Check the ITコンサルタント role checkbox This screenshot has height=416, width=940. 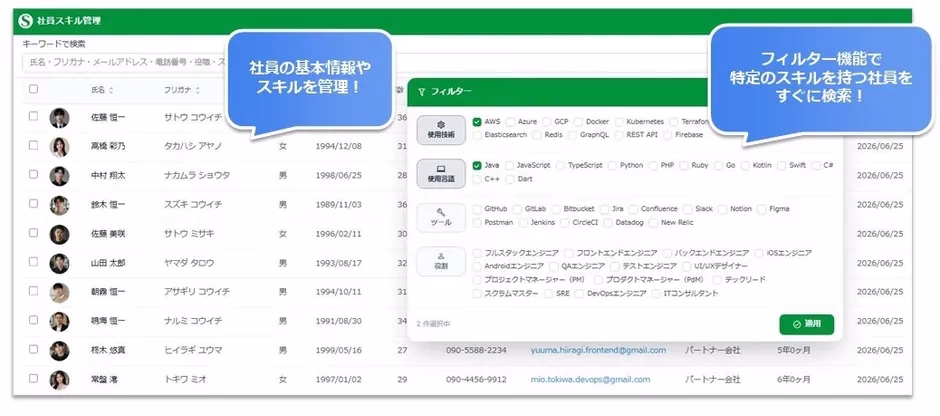click(656, 294)
